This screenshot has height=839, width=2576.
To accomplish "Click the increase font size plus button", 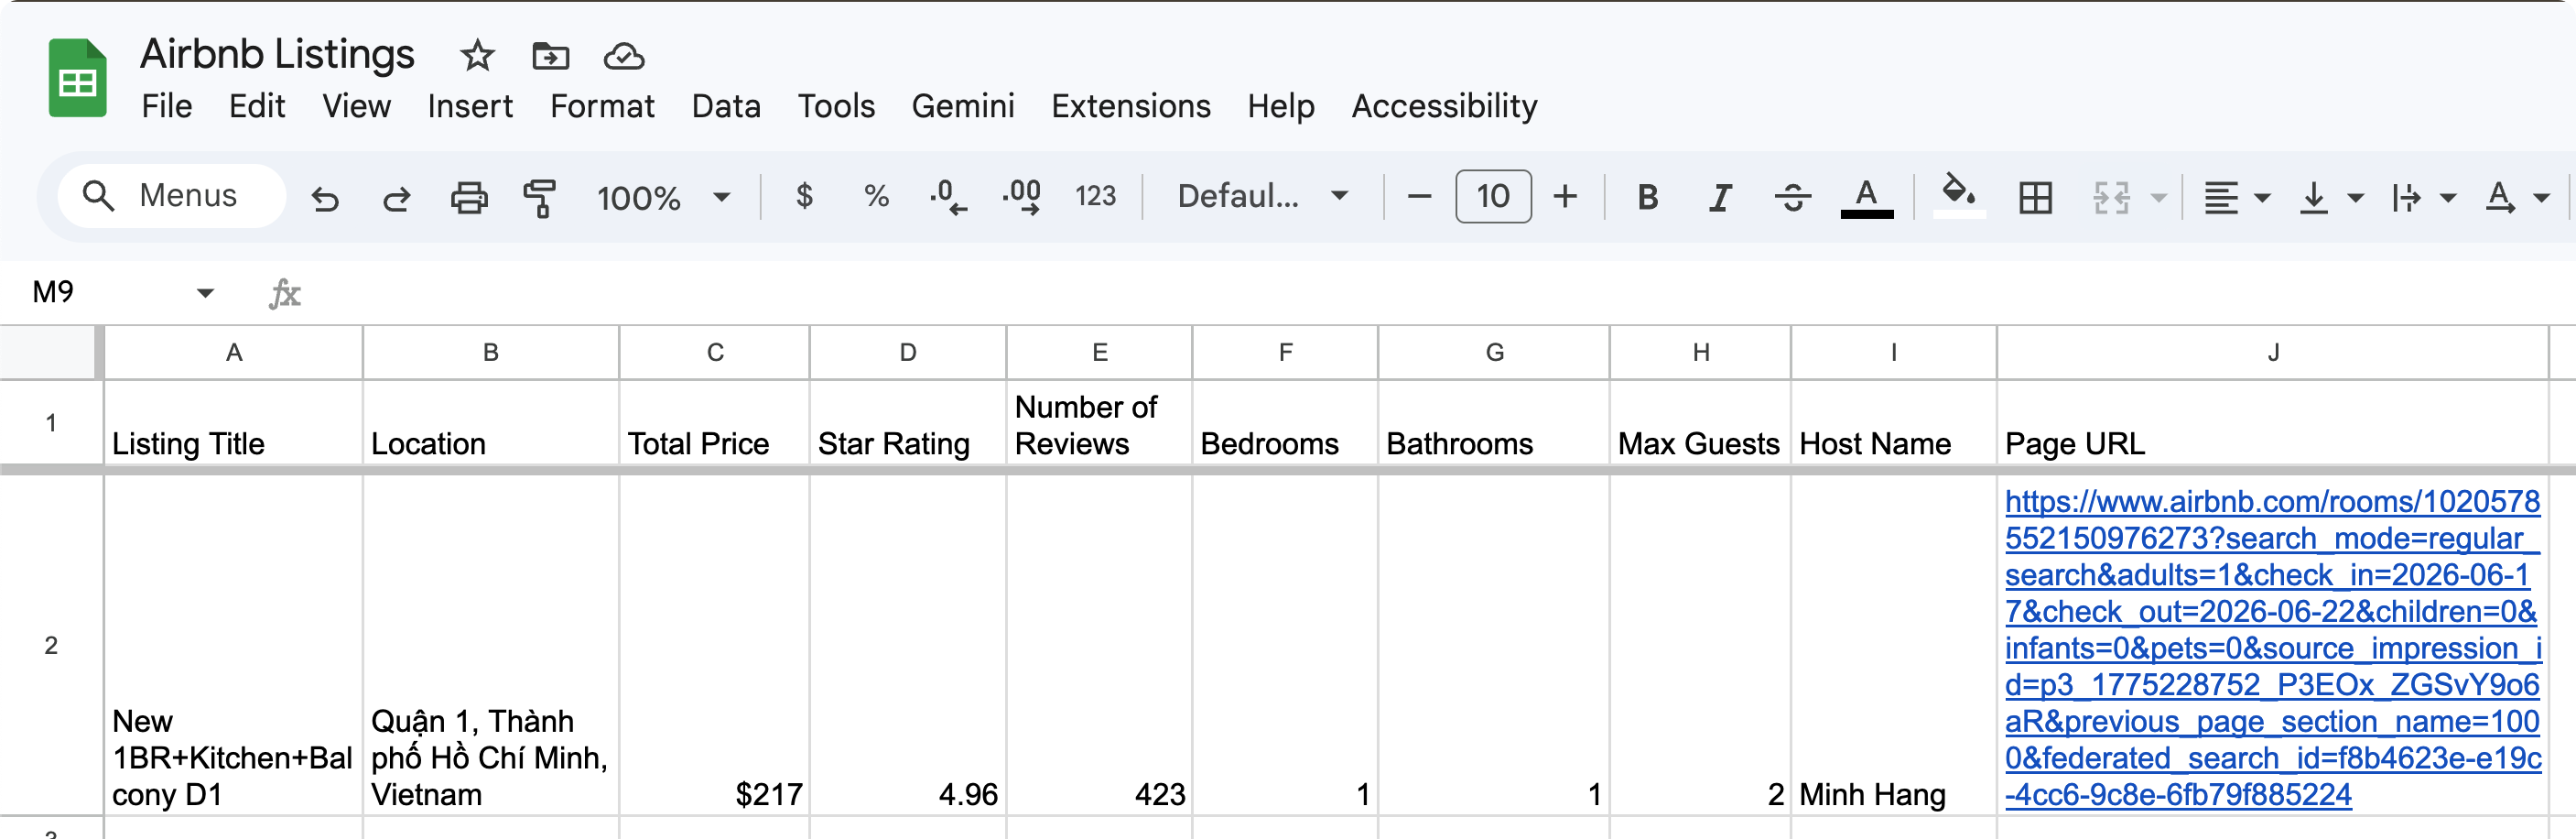I will 1566,197.
